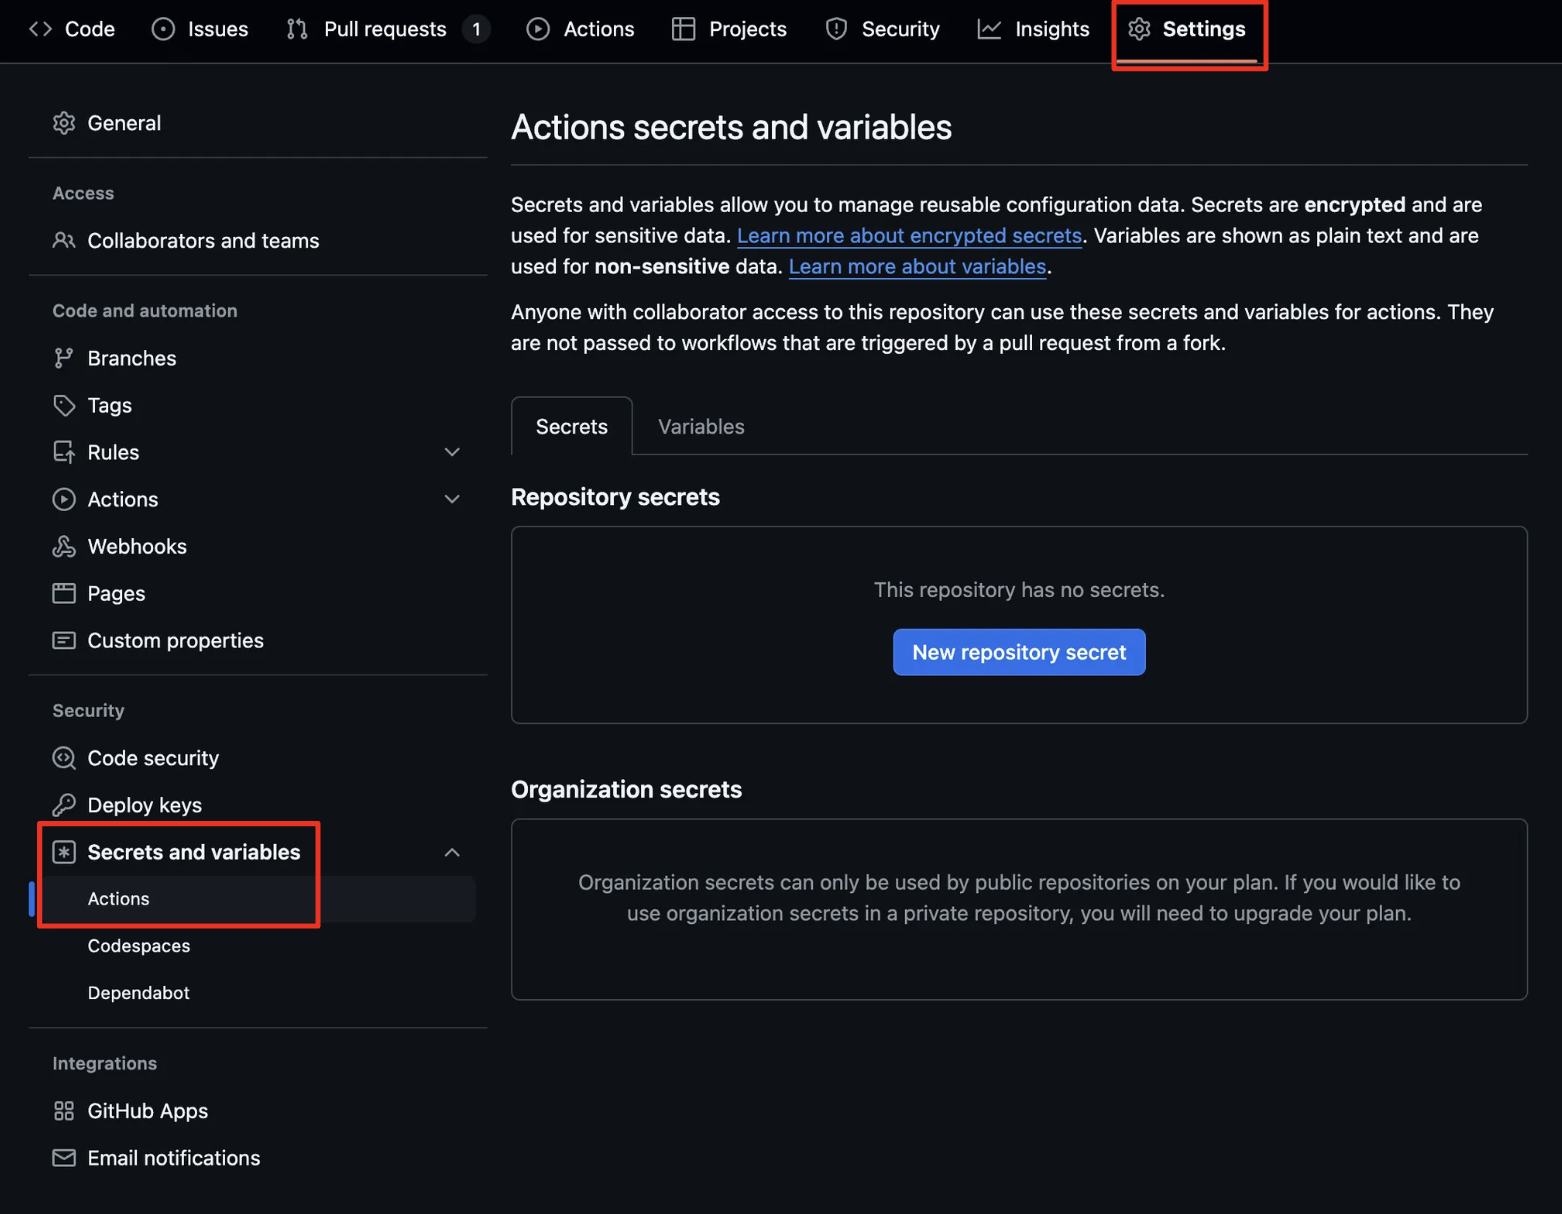Open the Pull requests tab

pyautogui.click(x=388, y=29)
